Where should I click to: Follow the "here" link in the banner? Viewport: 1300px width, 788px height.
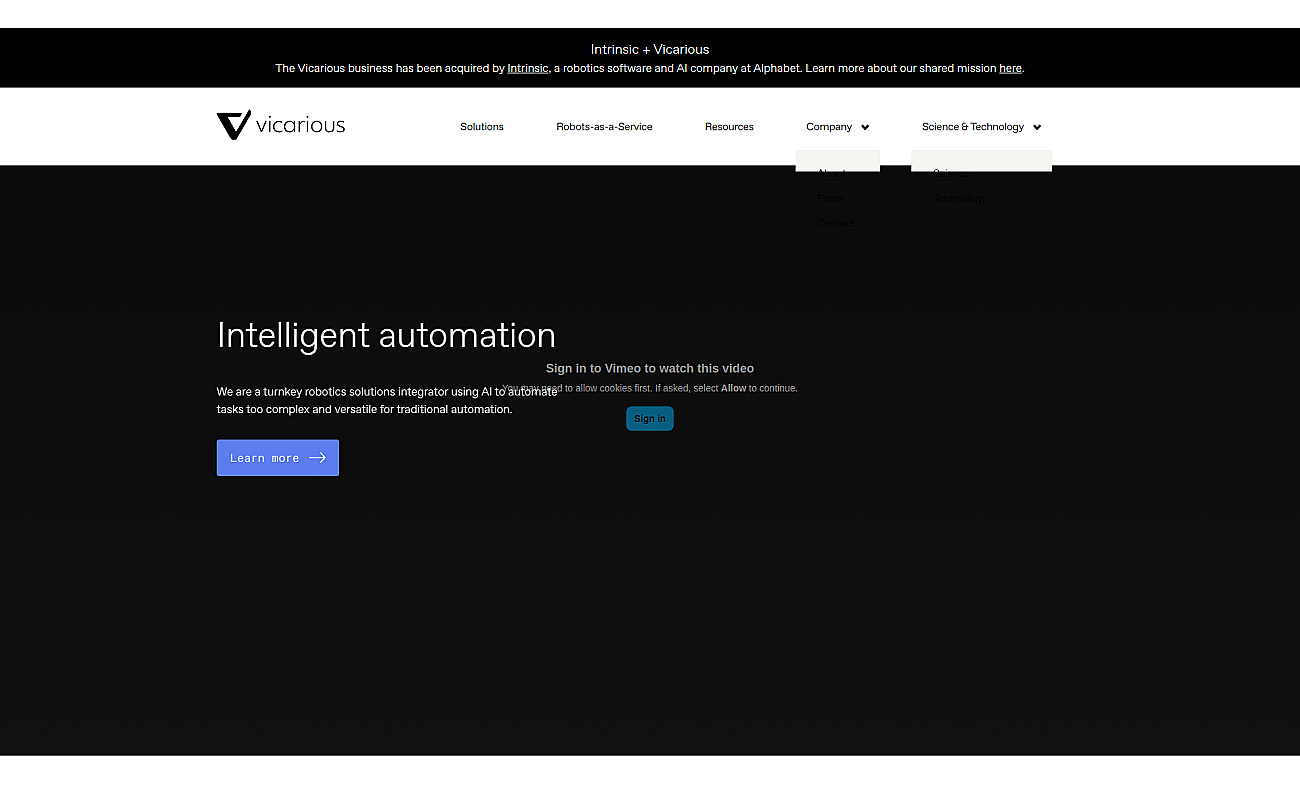point(1010,68)
